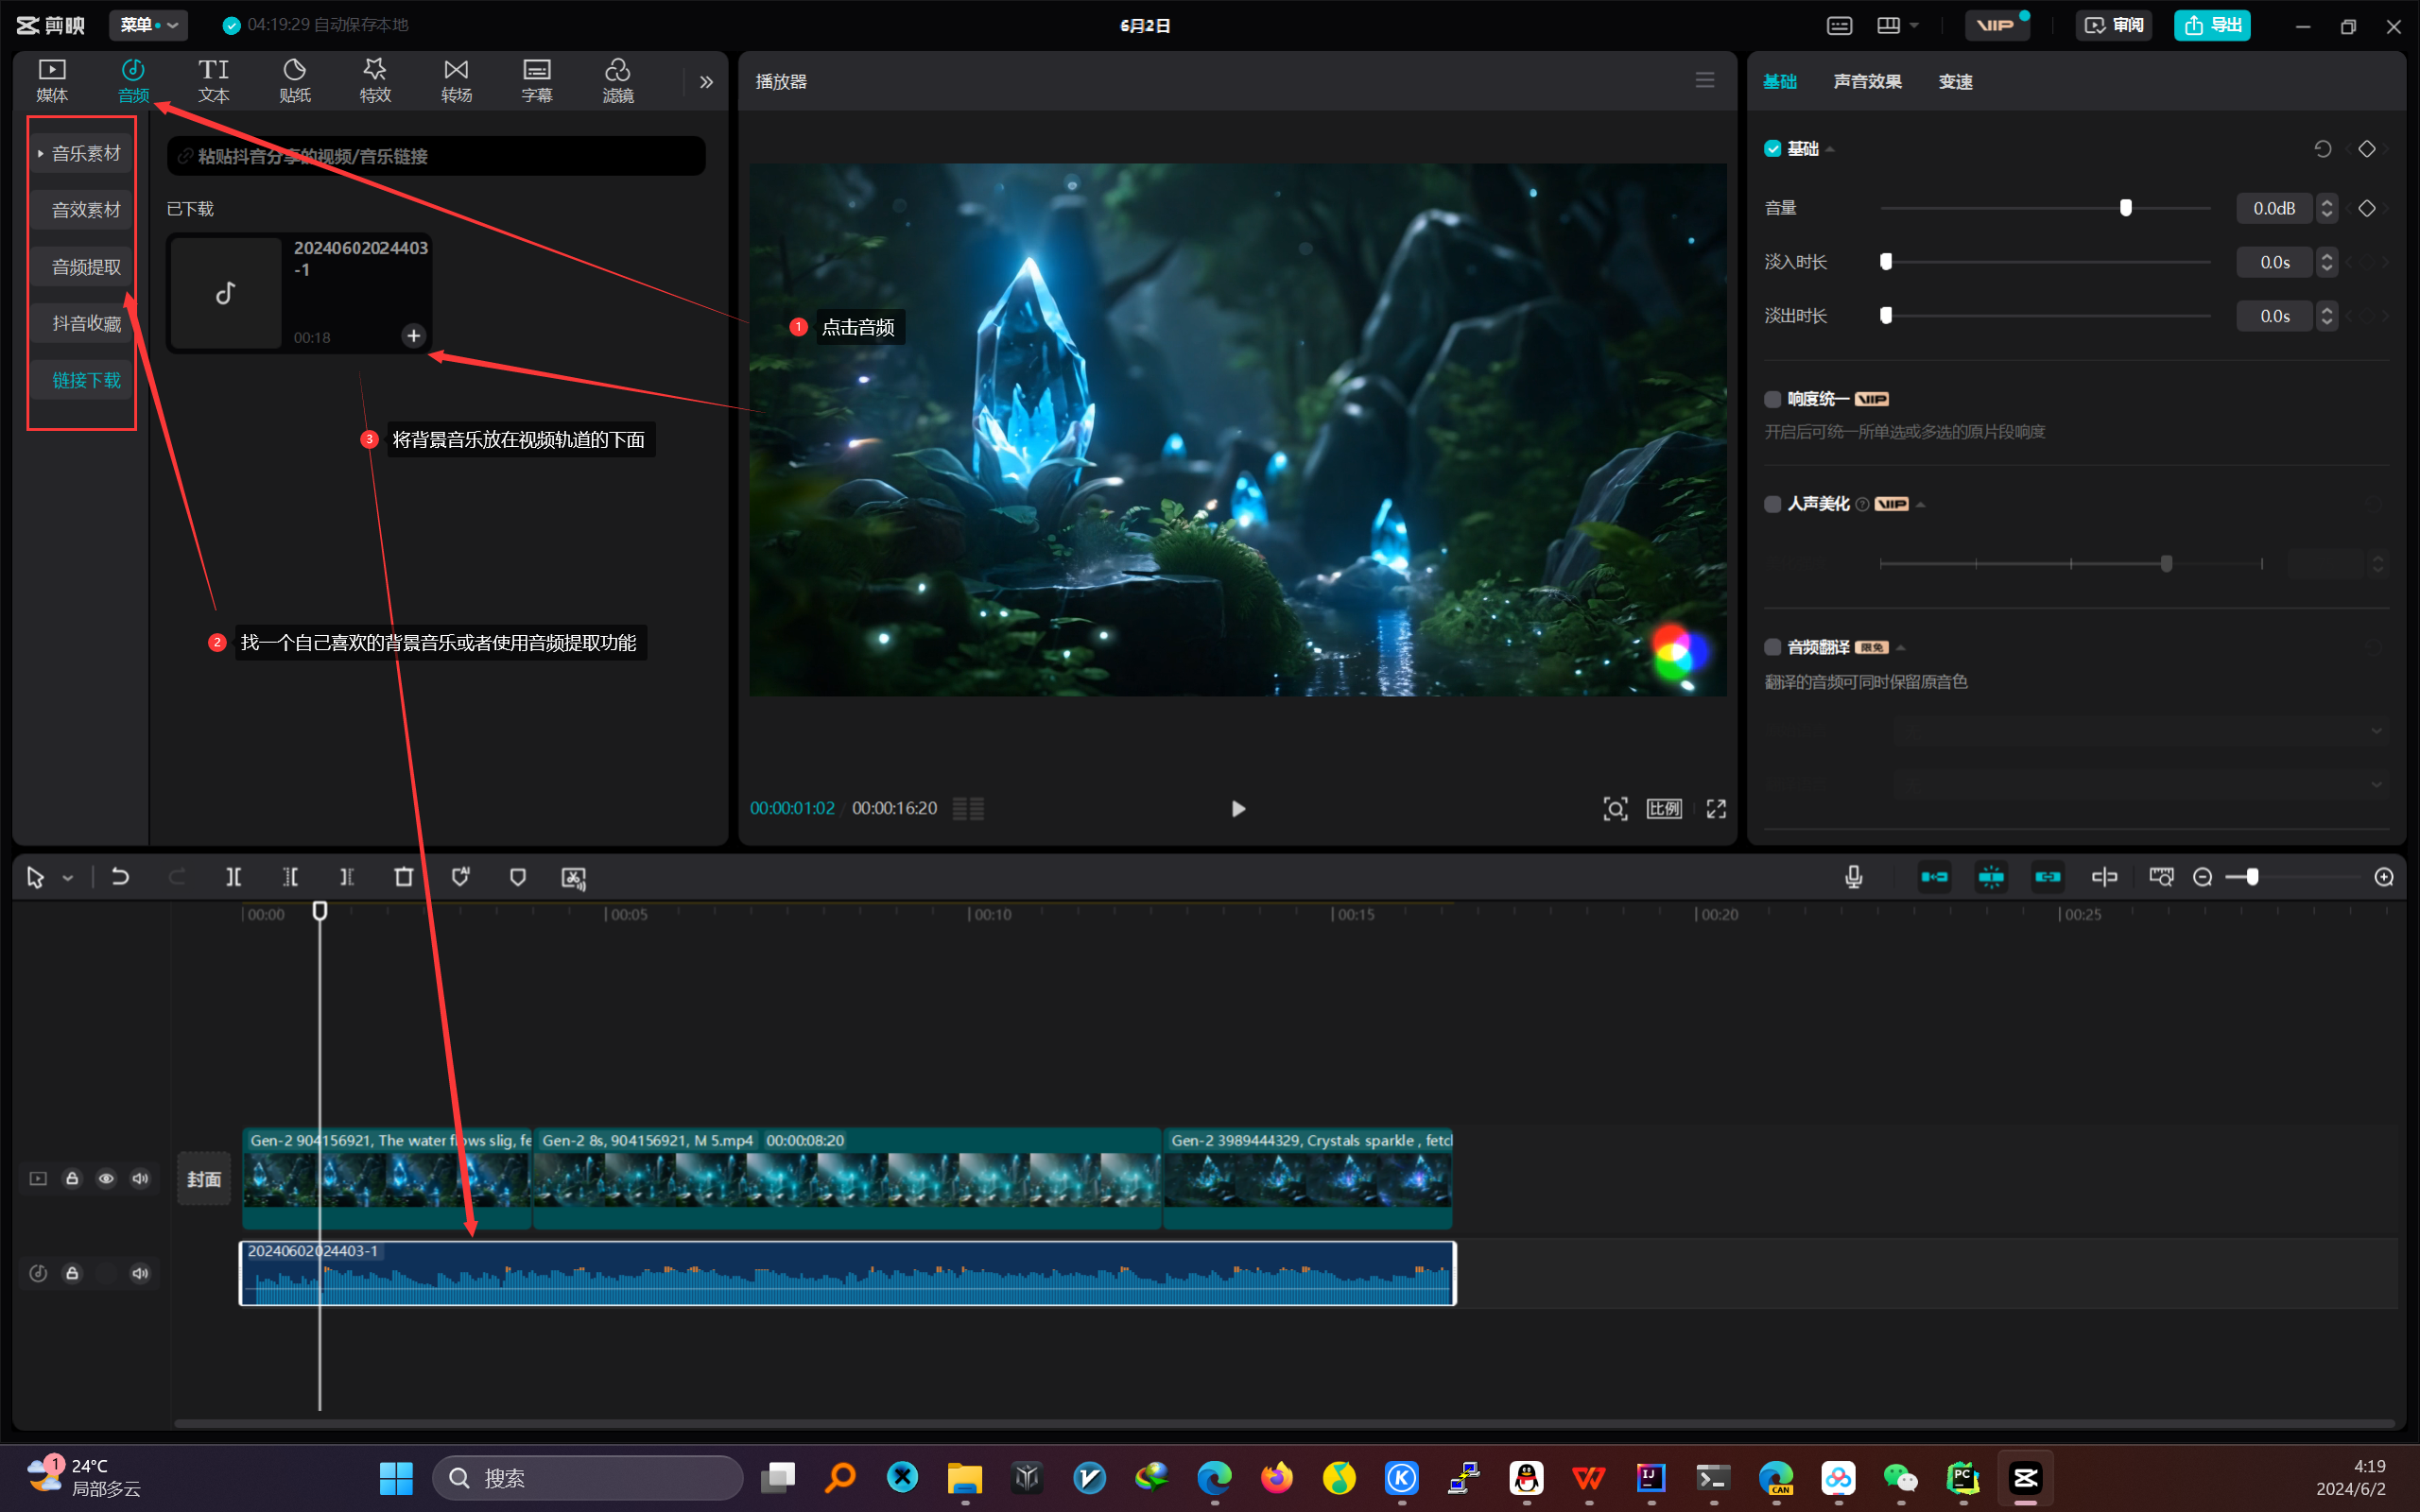Click the delete trash icon
The height and width of the screenshot is (1512, 2420).
tap(404, 877)
